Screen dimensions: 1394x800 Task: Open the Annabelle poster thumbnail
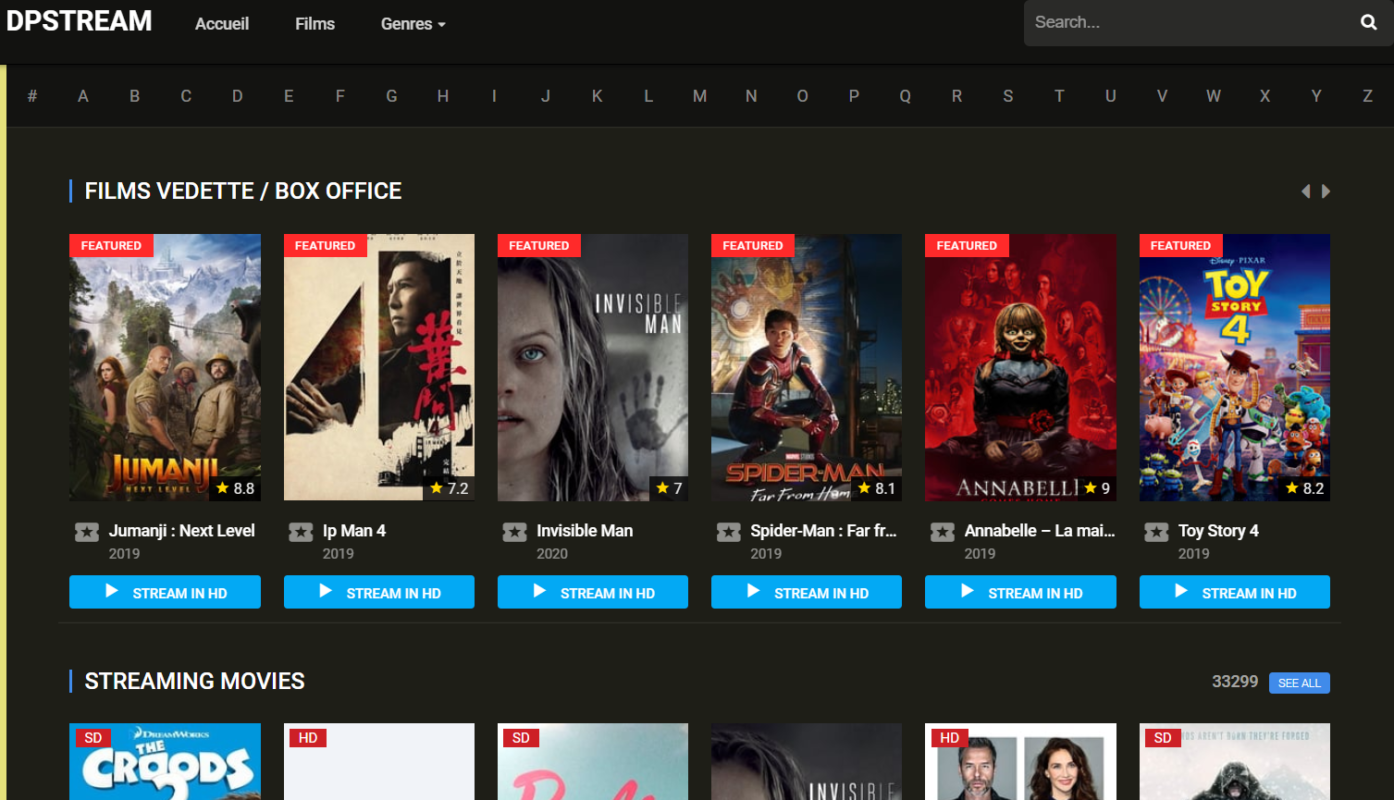(1020, 367)
